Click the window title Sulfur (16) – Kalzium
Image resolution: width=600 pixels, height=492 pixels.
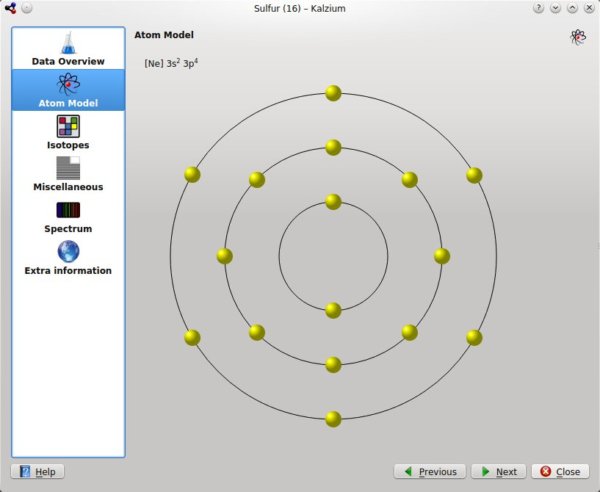coord(300,8)
